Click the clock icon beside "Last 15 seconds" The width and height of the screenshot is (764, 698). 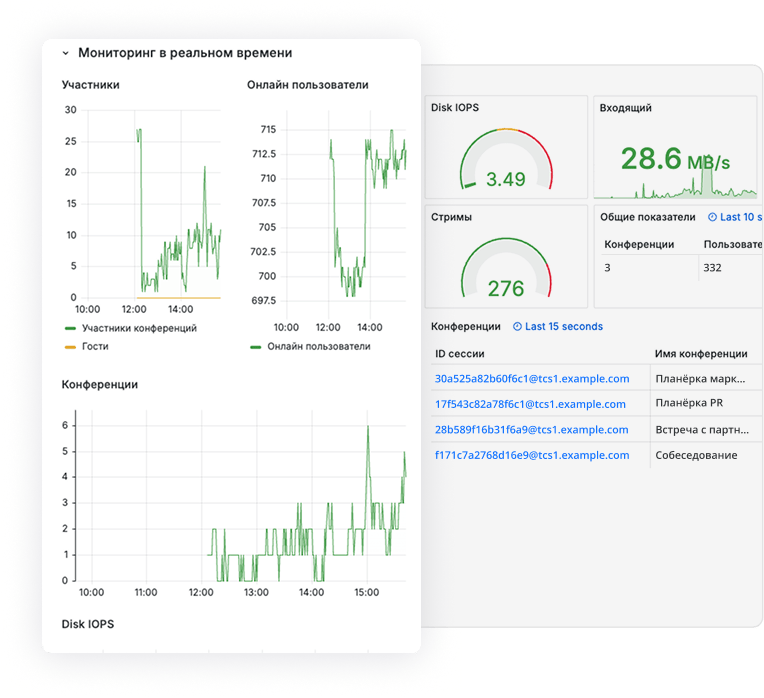pos(517,326)
